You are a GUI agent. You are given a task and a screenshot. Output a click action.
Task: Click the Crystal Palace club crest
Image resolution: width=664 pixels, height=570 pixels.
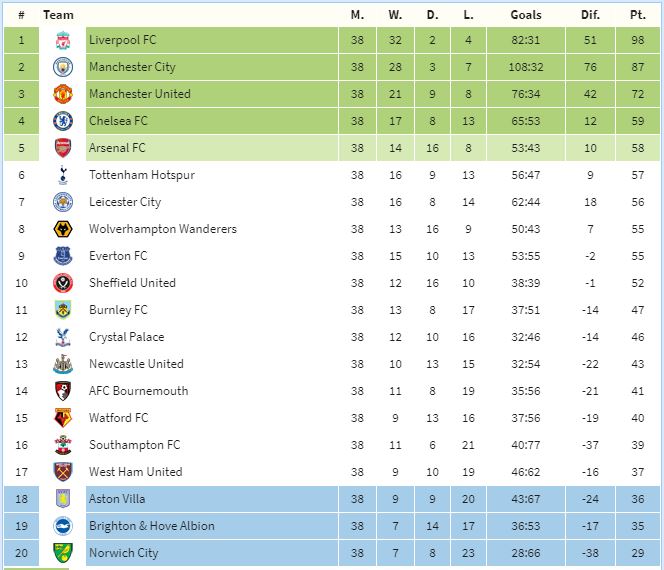[x=63, y=338]
